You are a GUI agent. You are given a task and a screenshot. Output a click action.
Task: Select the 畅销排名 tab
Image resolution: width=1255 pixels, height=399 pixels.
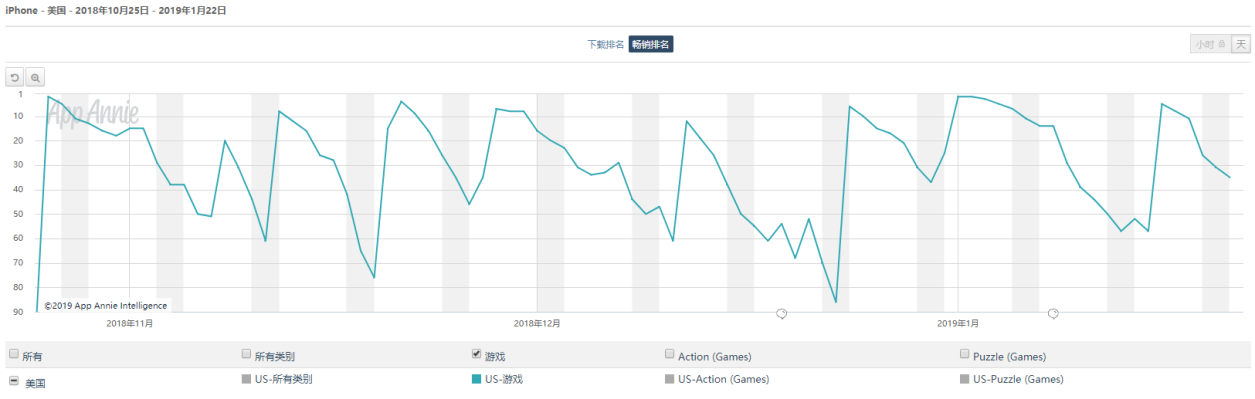click(x=651, y=44)
